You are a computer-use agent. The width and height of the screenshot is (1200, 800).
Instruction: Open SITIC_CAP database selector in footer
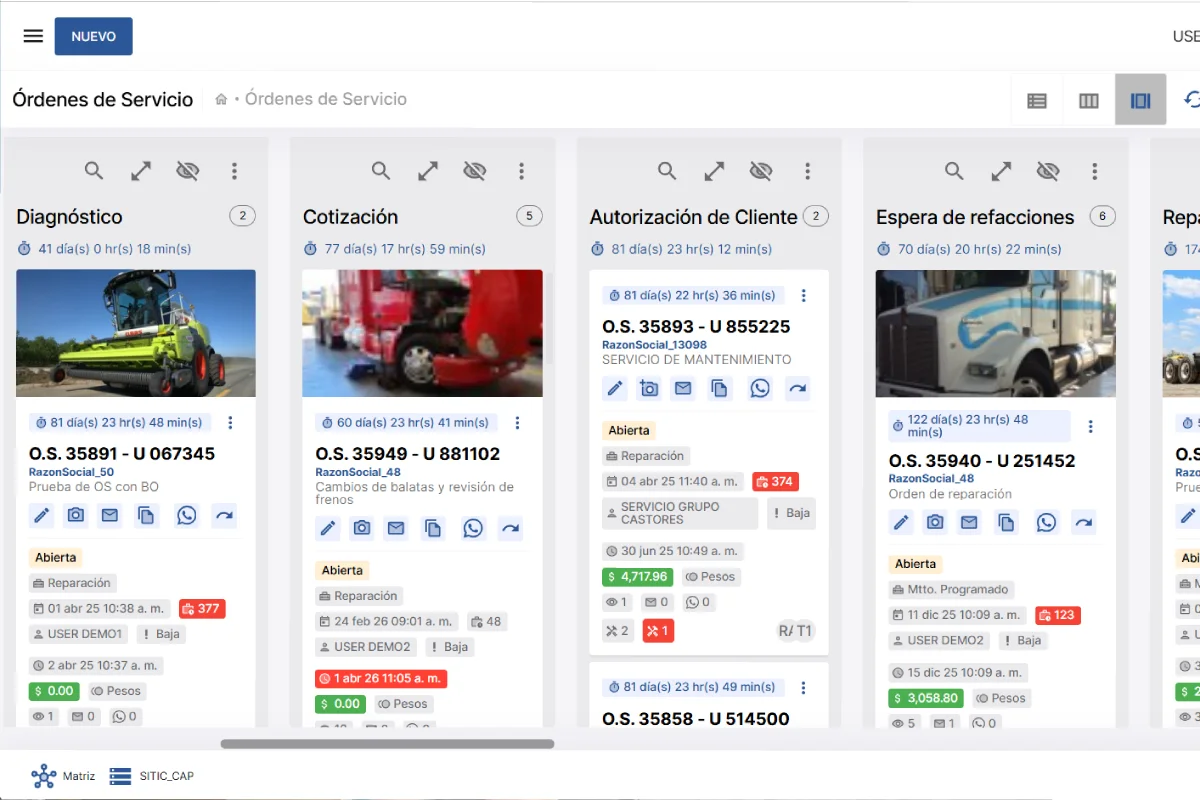coord(152,776)
